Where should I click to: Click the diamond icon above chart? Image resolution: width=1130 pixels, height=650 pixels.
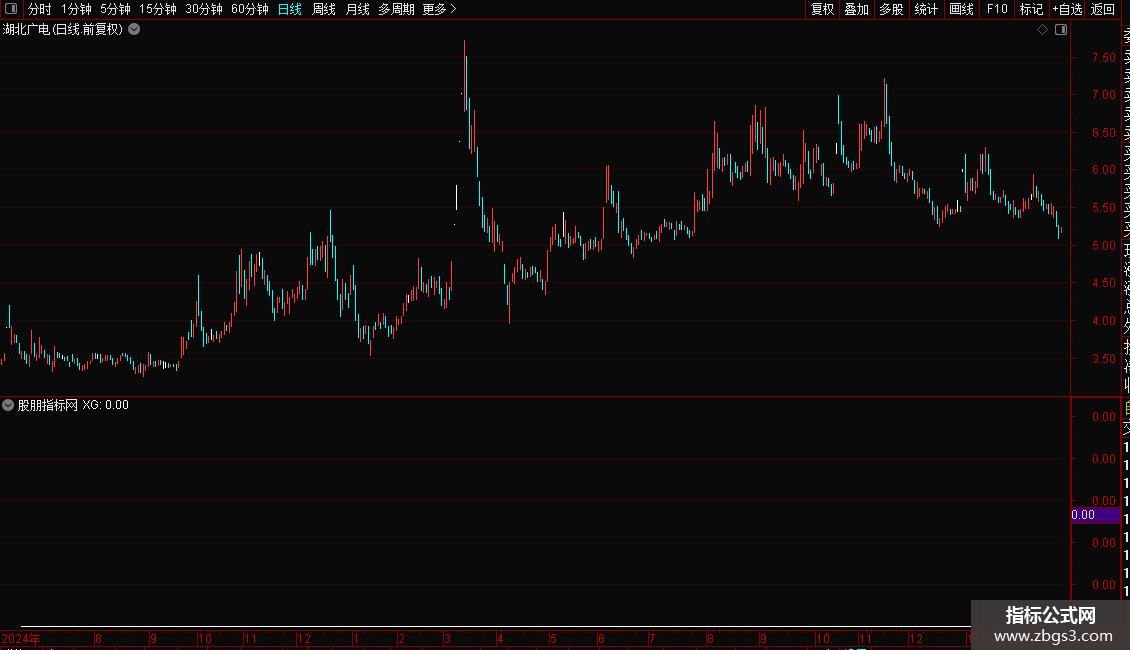(1042, 30)
